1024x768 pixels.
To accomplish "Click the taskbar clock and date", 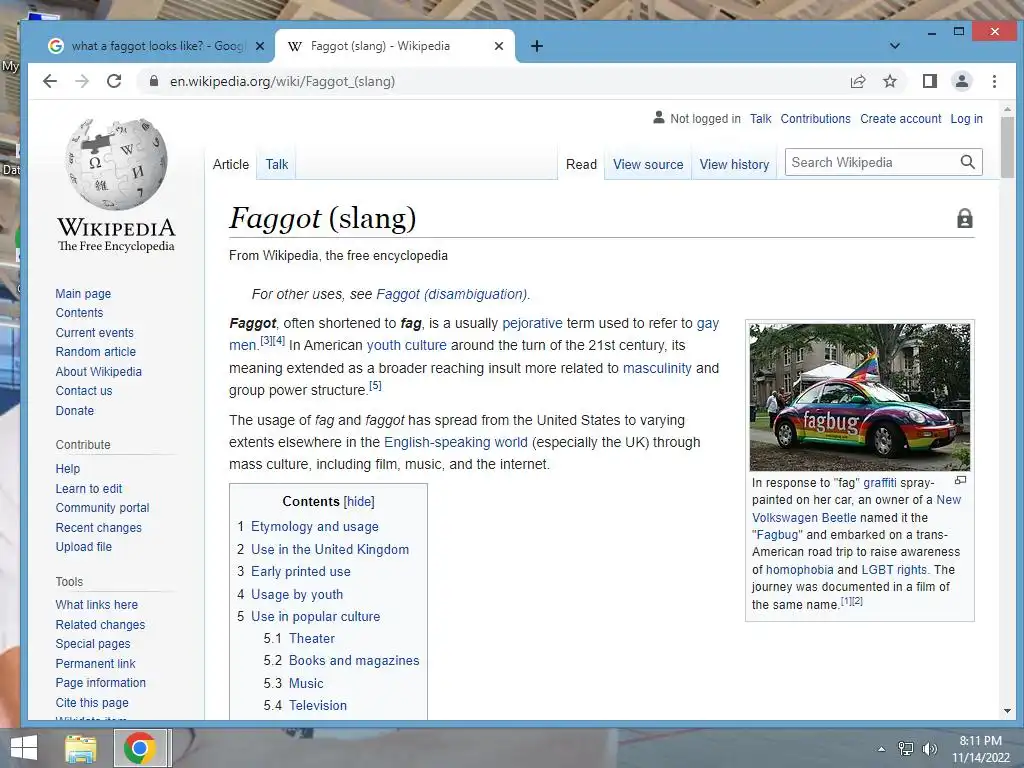I will [980, 749].
